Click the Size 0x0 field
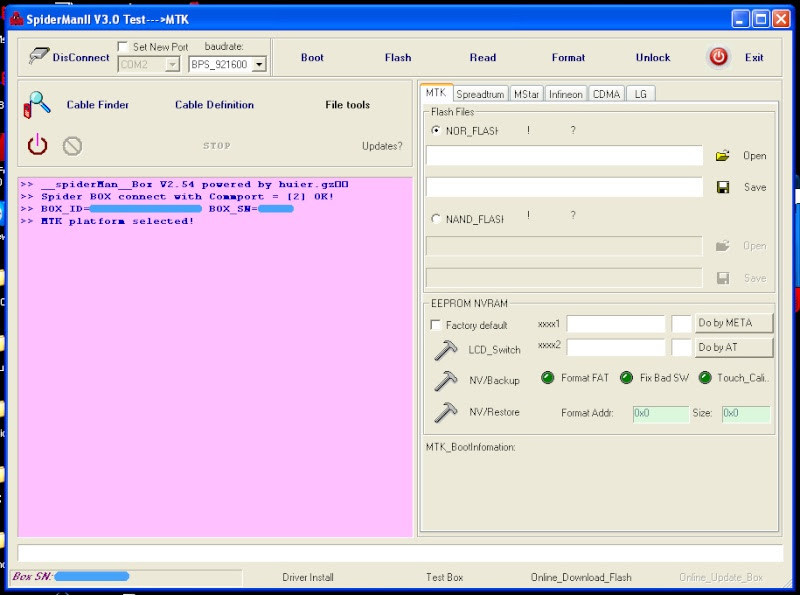Viewport: 800px width, 595px height. tap(745, 414)
